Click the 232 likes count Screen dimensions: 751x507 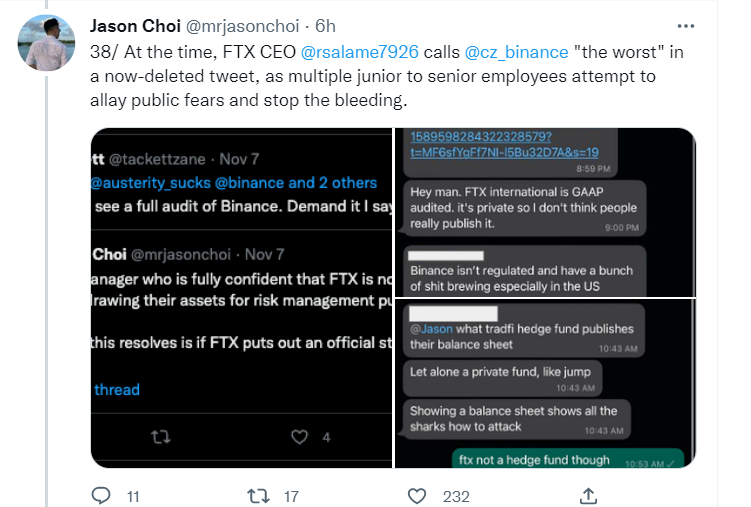tap(456, 495)
